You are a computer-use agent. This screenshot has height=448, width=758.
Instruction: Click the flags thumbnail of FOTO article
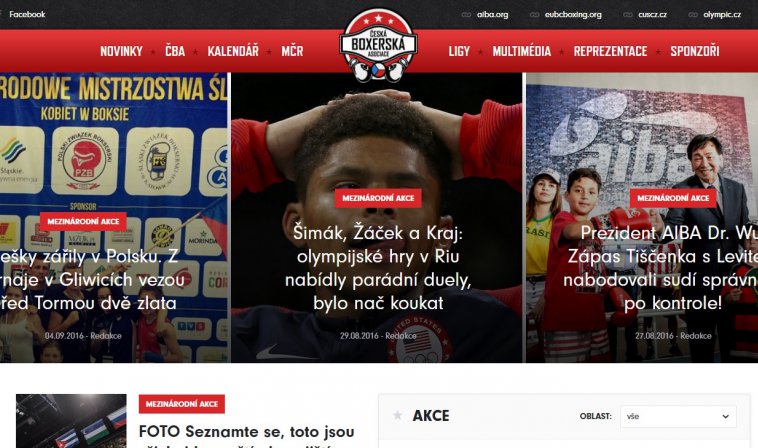71,421
